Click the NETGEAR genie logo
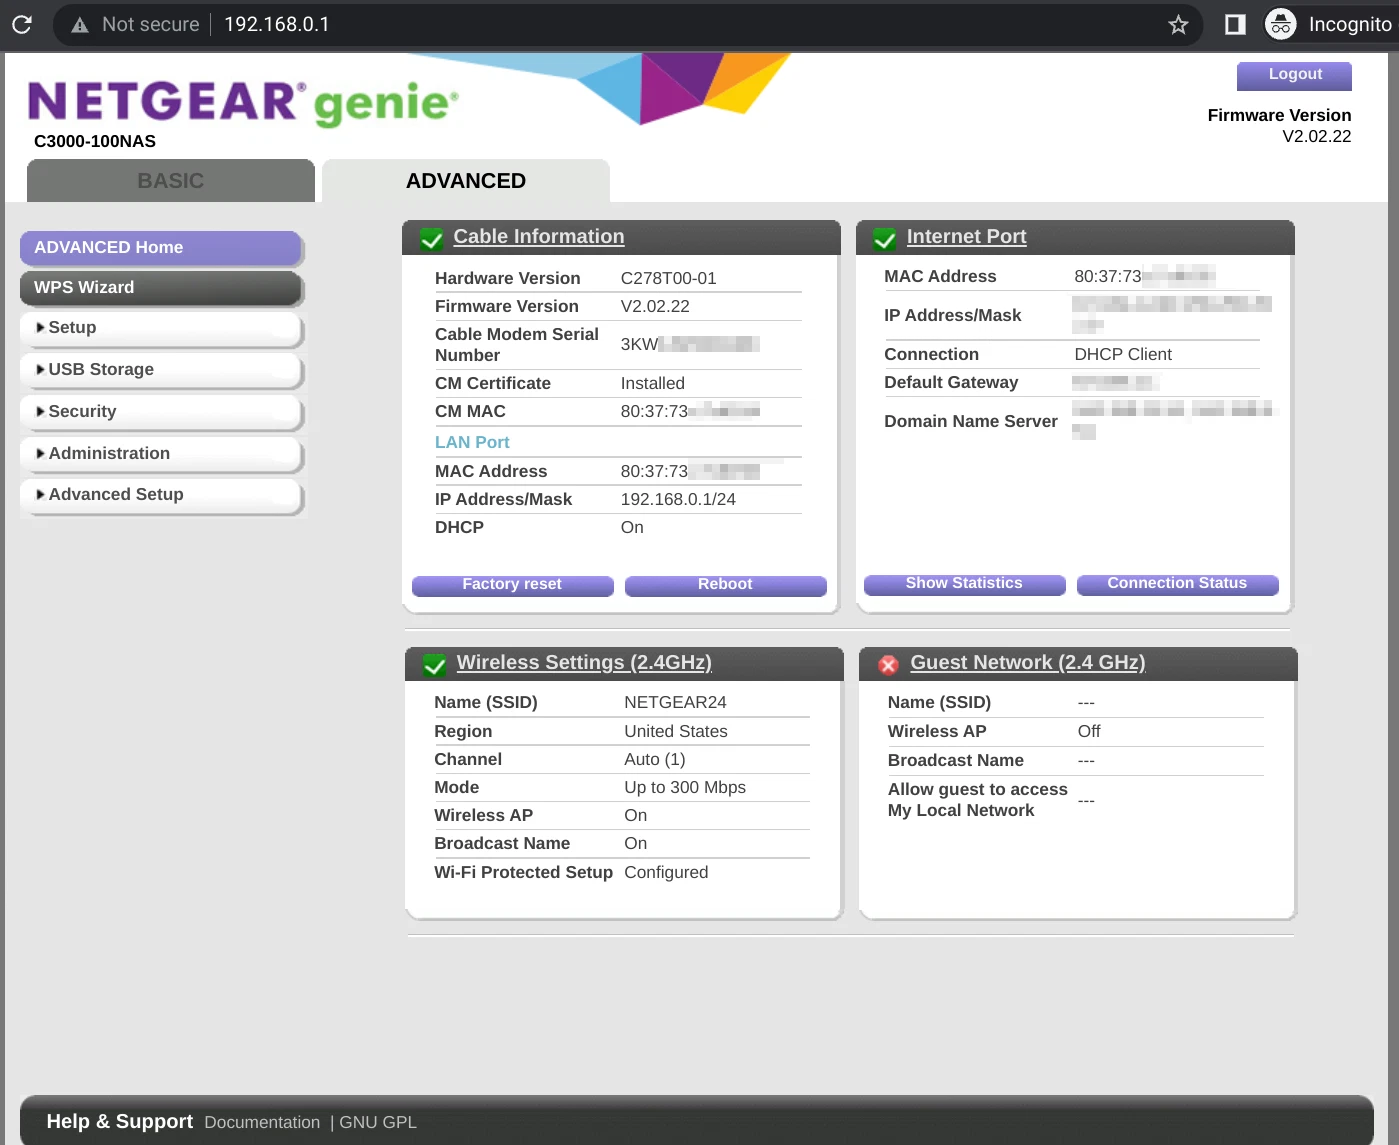 (243, 103)
